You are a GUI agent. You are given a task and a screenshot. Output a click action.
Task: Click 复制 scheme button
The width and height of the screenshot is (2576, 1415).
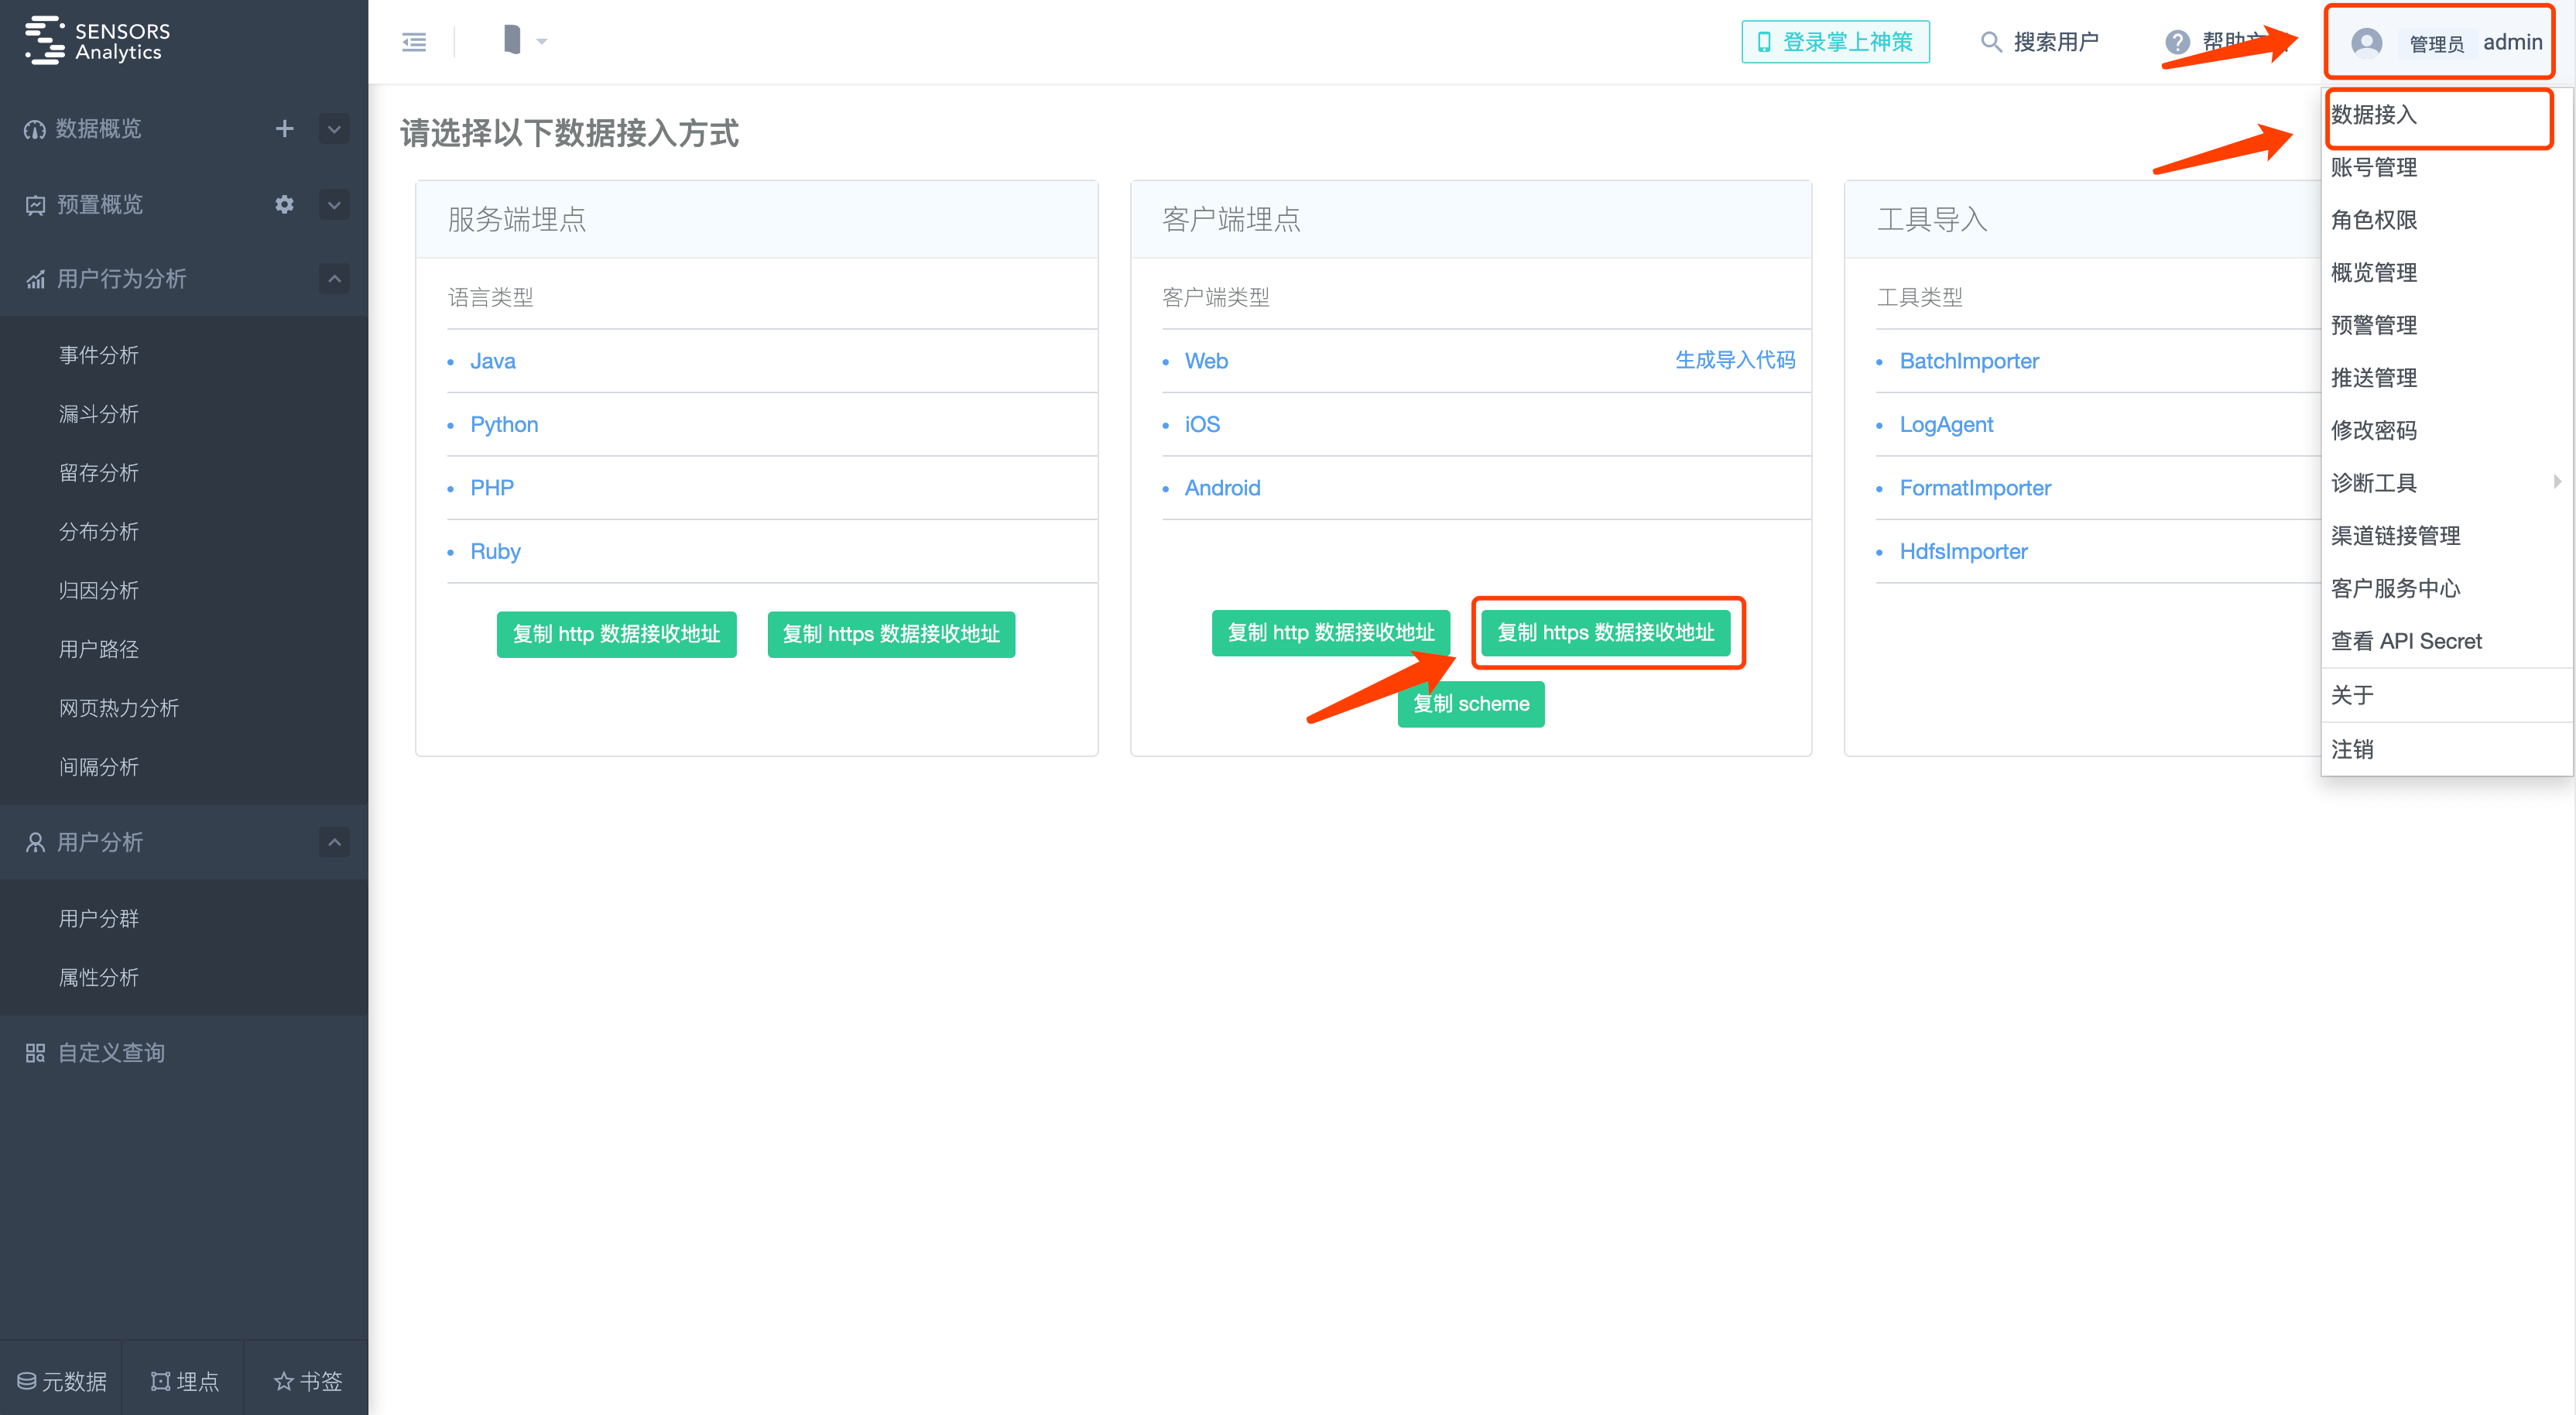[x=1470, y=704]
